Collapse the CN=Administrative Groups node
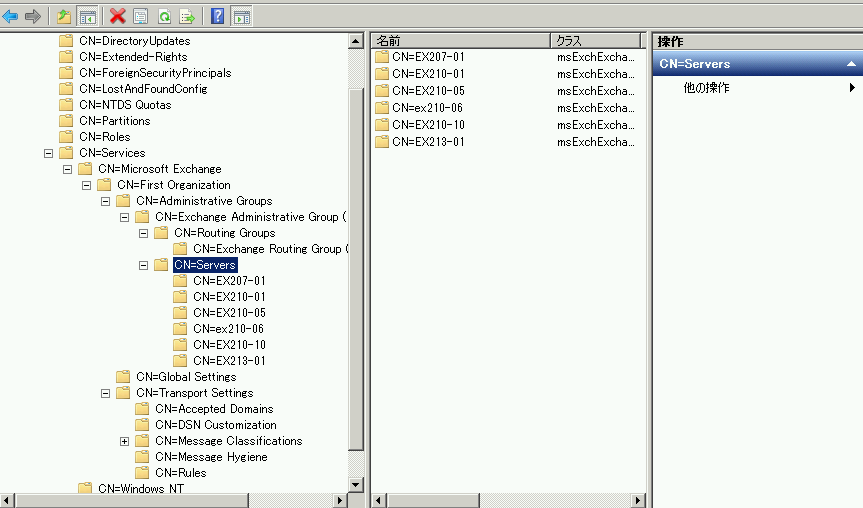Viewport: 863px width, 508px height. click(105, 201)
